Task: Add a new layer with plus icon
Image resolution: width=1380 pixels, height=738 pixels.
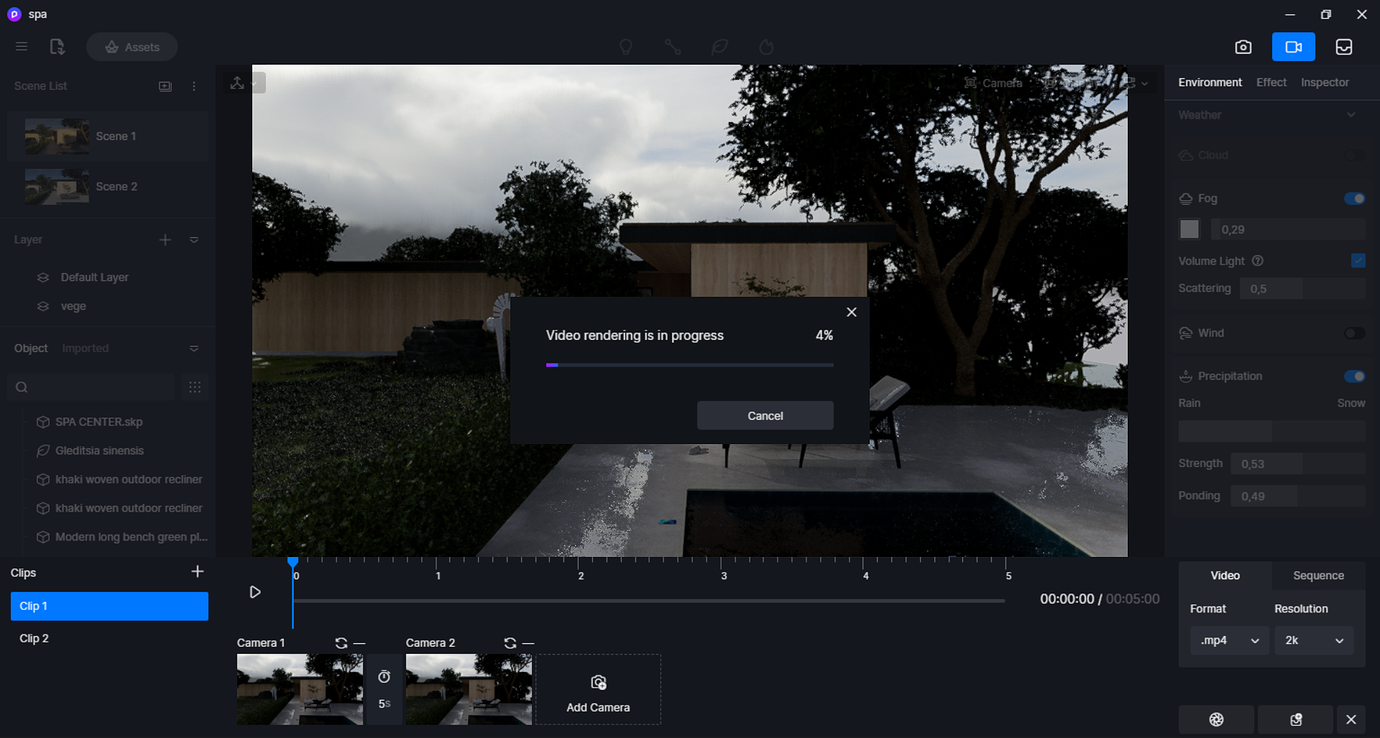Action: (x=166, y=240)
